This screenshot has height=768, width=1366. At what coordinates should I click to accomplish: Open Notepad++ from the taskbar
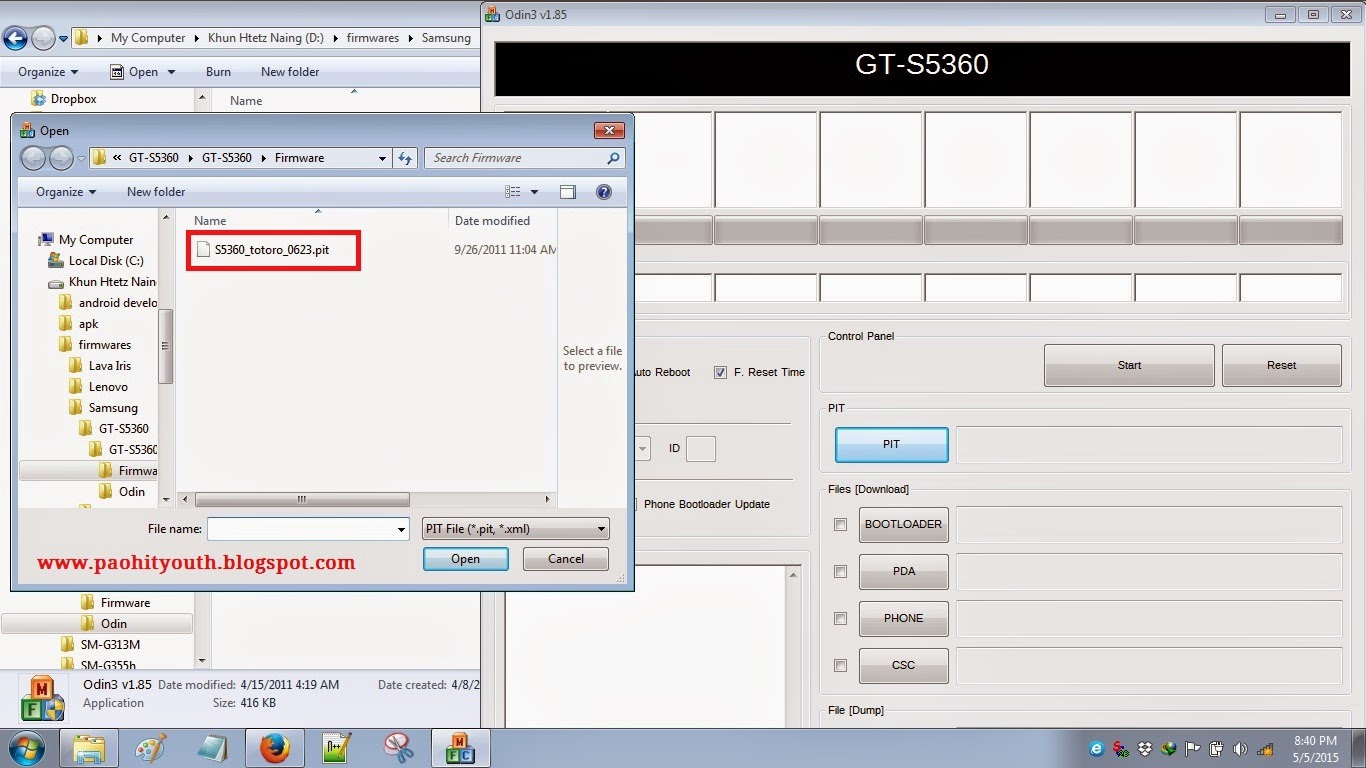pyautogui.click(x=337, y=748)
